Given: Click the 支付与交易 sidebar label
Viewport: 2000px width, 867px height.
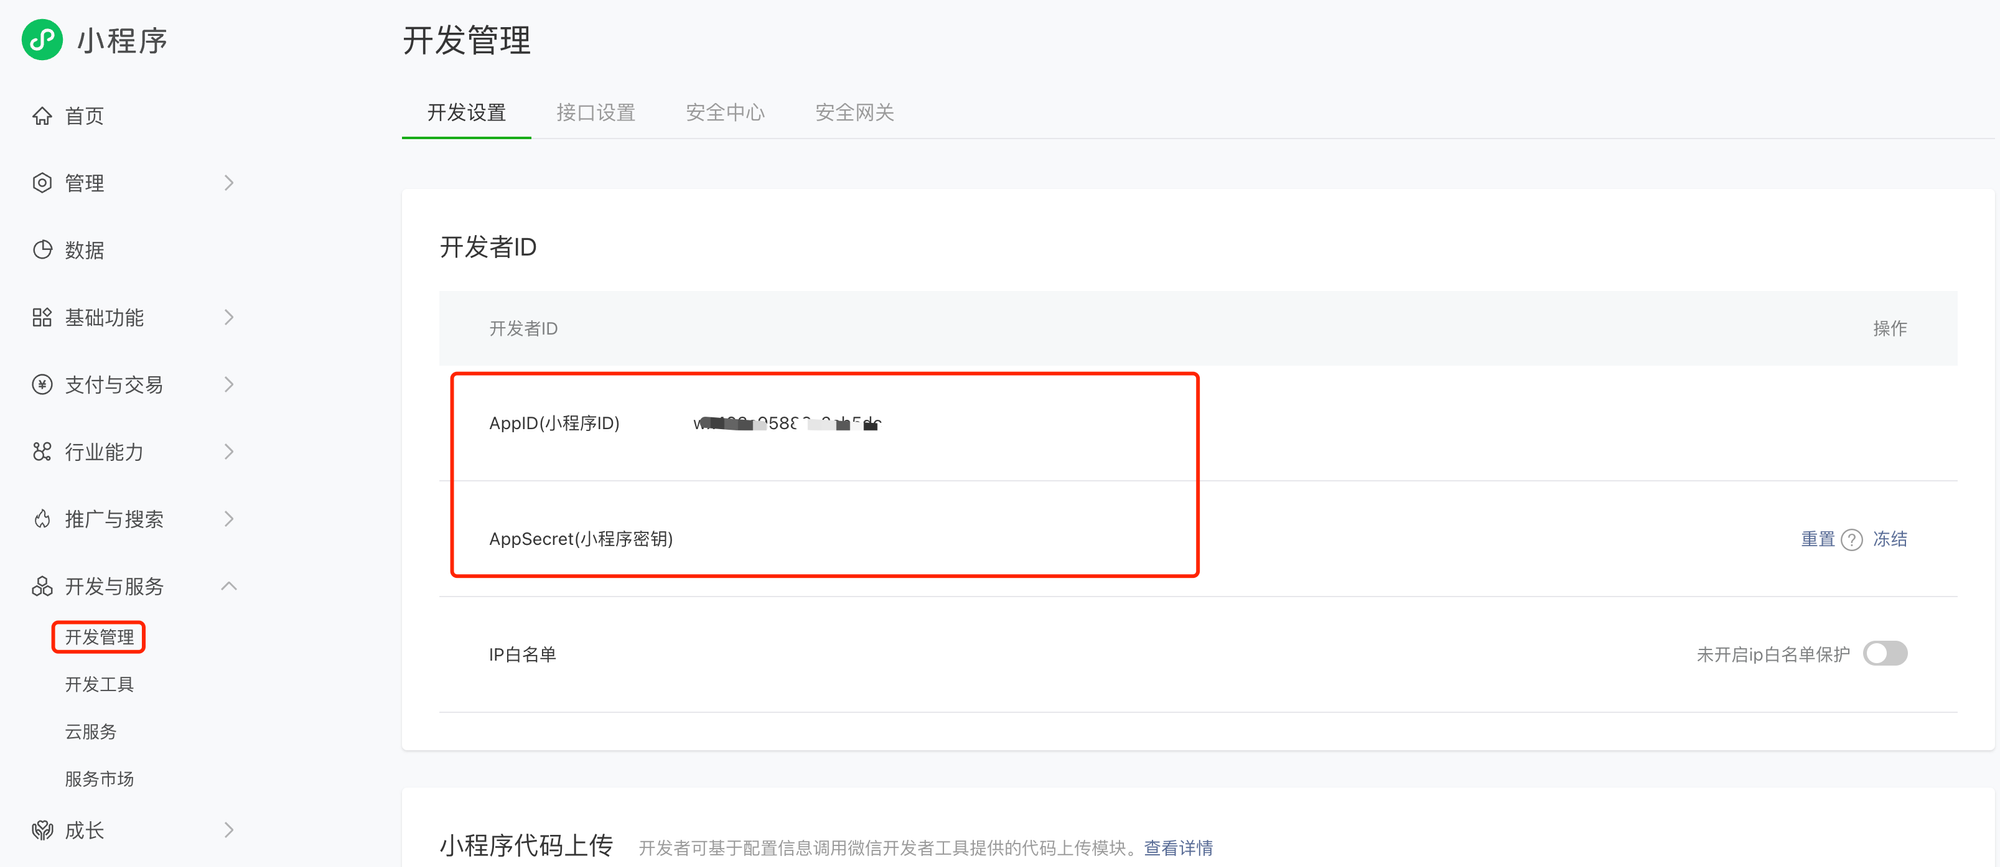Looking at the screenshot, I should pyautogui.click(x=114, y=384).
